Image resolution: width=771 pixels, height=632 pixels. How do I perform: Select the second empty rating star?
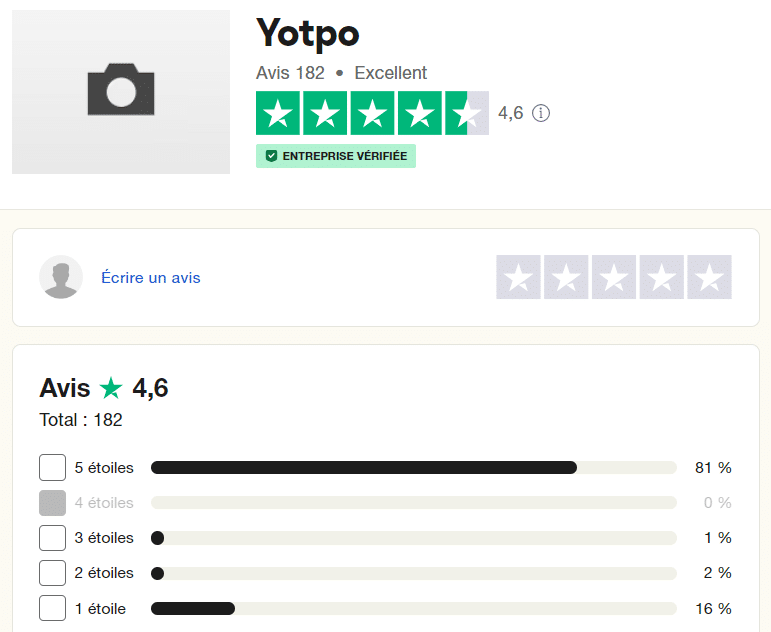566,277
